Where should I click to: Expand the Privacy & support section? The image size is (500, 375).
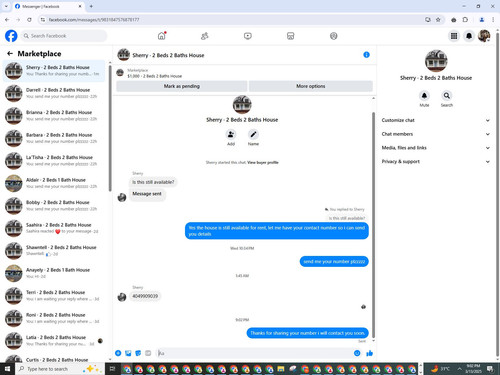(436, 161)
